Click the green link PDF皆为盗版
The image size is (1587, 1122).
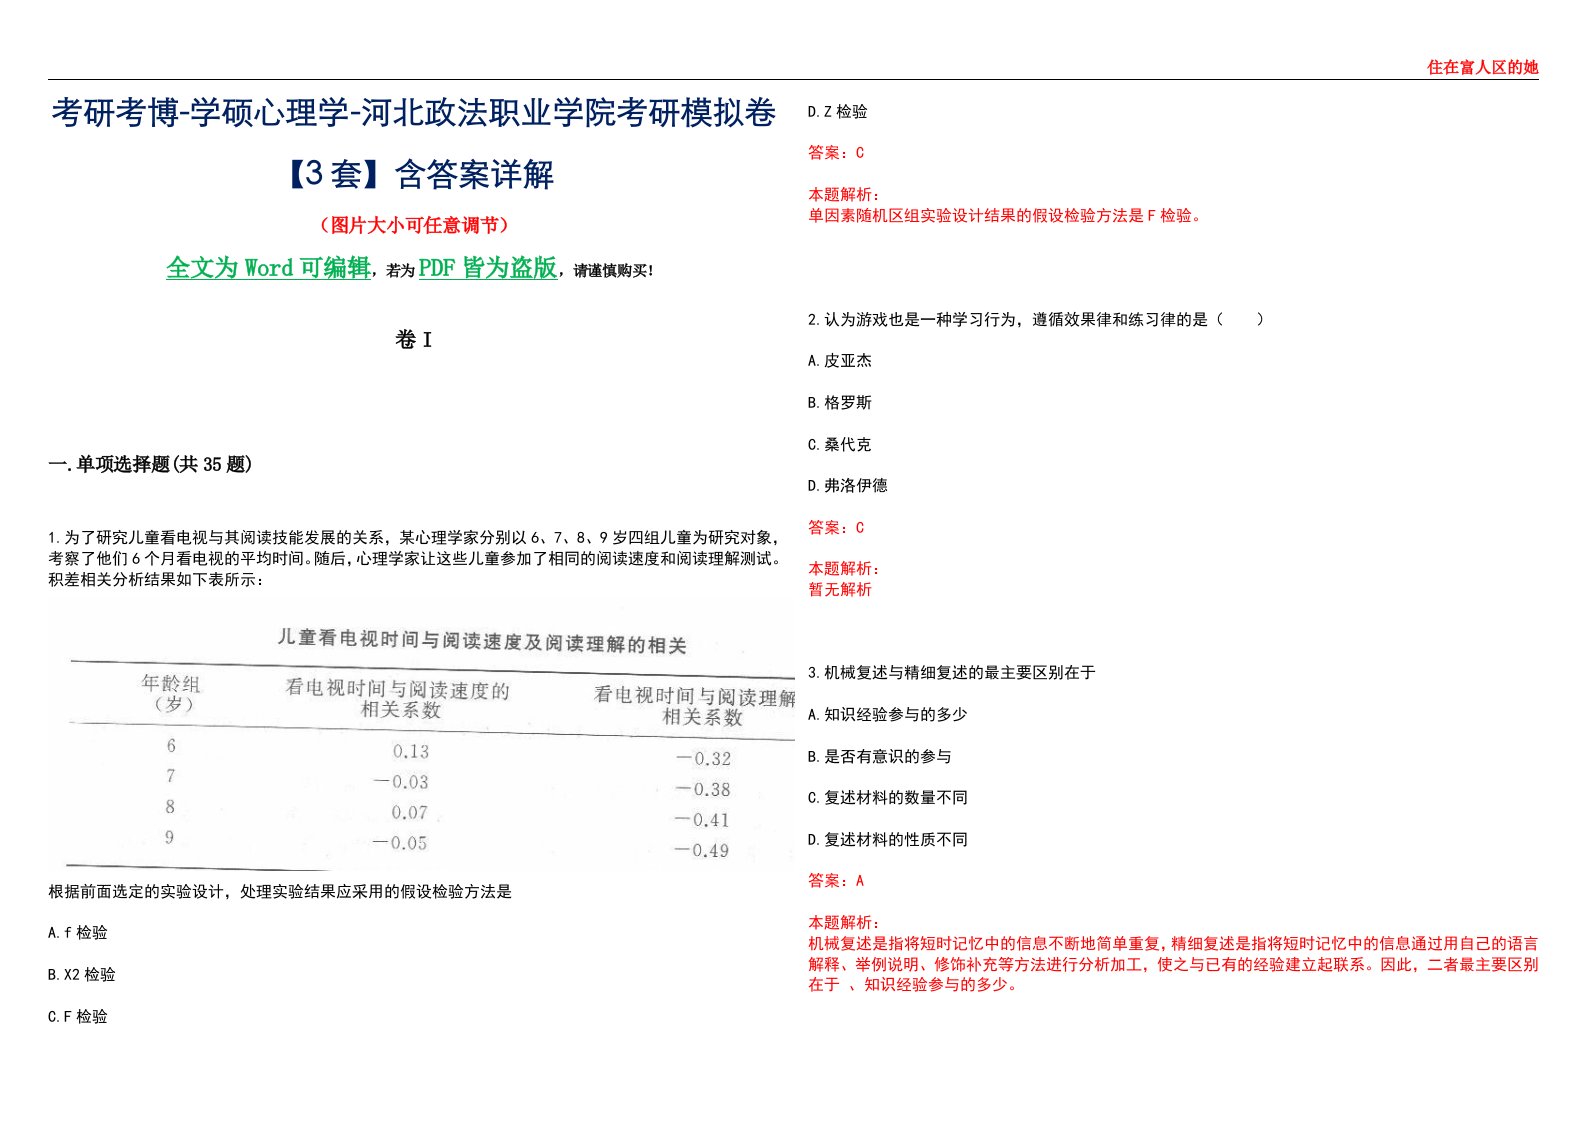[487, 268]
